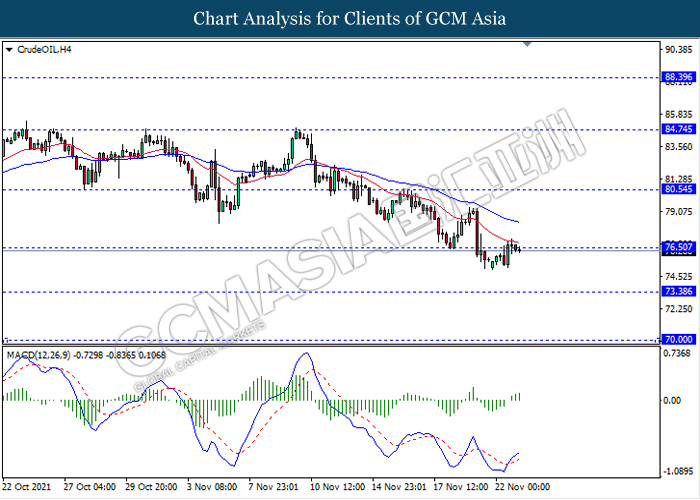Select the -1.0895 MACD scale value
Screen dimensions: 700x500
coord(678,468)
